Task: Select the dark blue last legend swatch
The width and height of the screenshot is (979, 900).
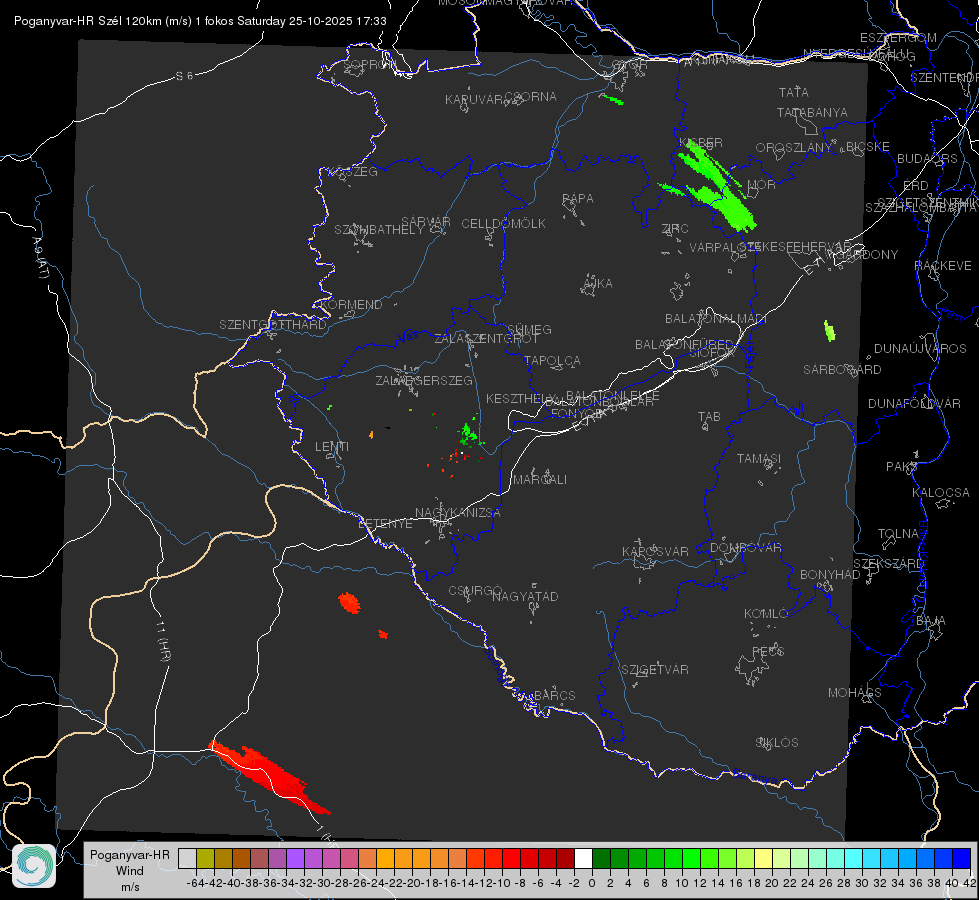Action: pos(962,858)
